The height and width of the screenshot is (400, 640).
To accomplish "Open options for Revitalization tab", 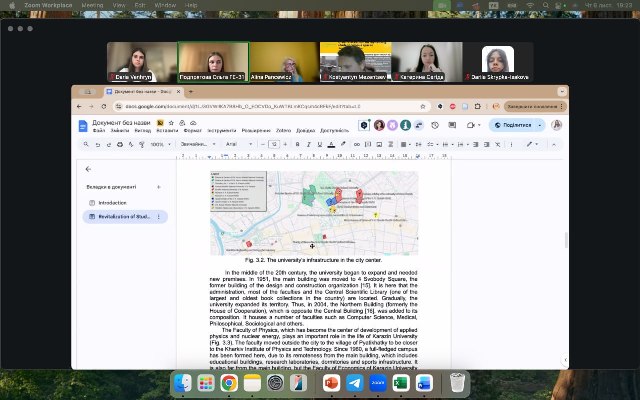I will click(157, 216).
